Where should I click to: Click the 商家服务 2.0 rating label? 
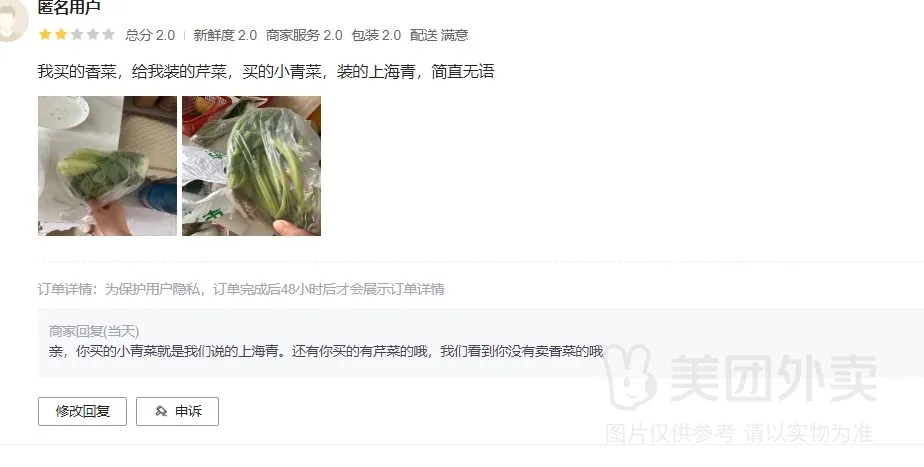[x=304, y=35]
